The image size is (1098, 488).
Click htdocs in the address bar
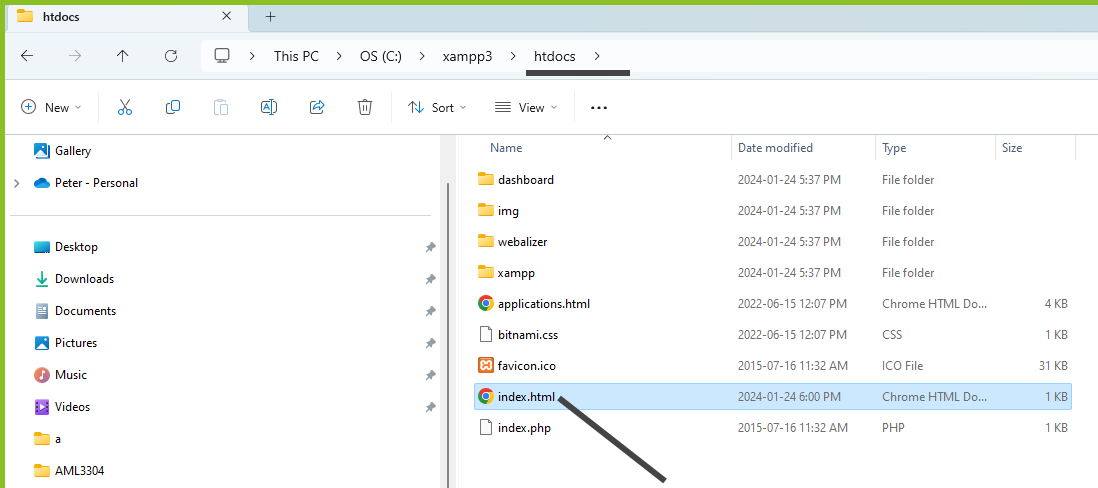[555, 56]
